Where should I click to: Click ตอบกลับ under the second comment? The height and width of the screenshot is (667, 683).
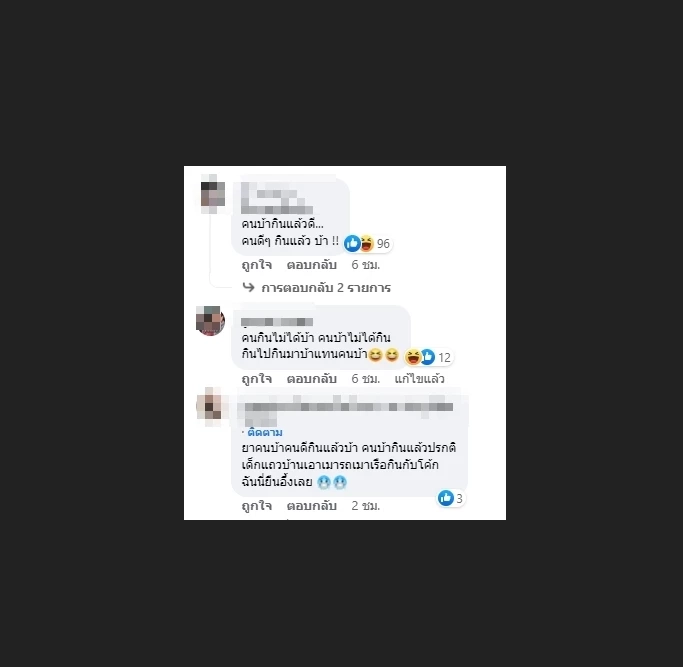coord(311,379)
